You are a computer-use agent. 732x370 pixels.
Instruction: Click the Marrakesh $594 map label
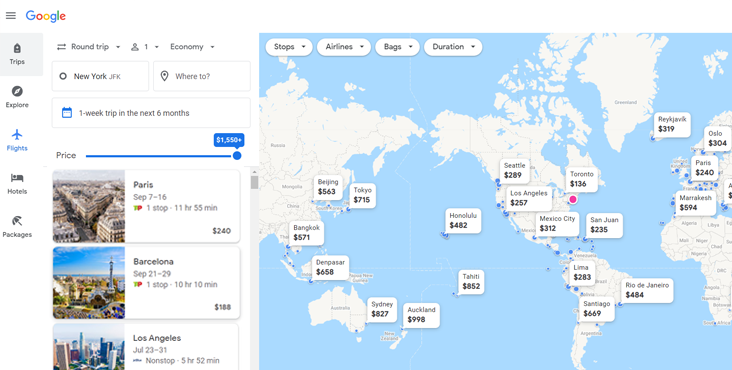point(695,202)
